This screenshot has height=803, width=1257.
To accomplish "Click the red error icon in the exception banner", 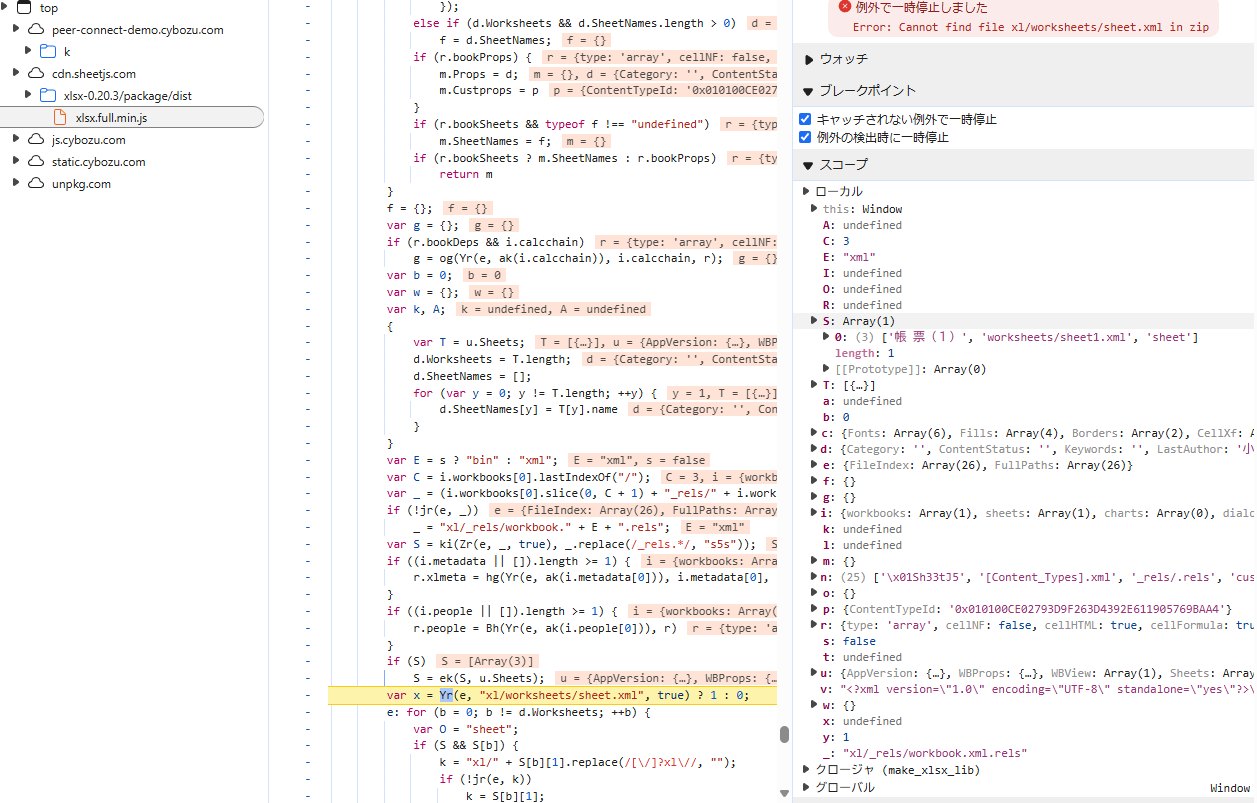I will [x=845, y=7].
